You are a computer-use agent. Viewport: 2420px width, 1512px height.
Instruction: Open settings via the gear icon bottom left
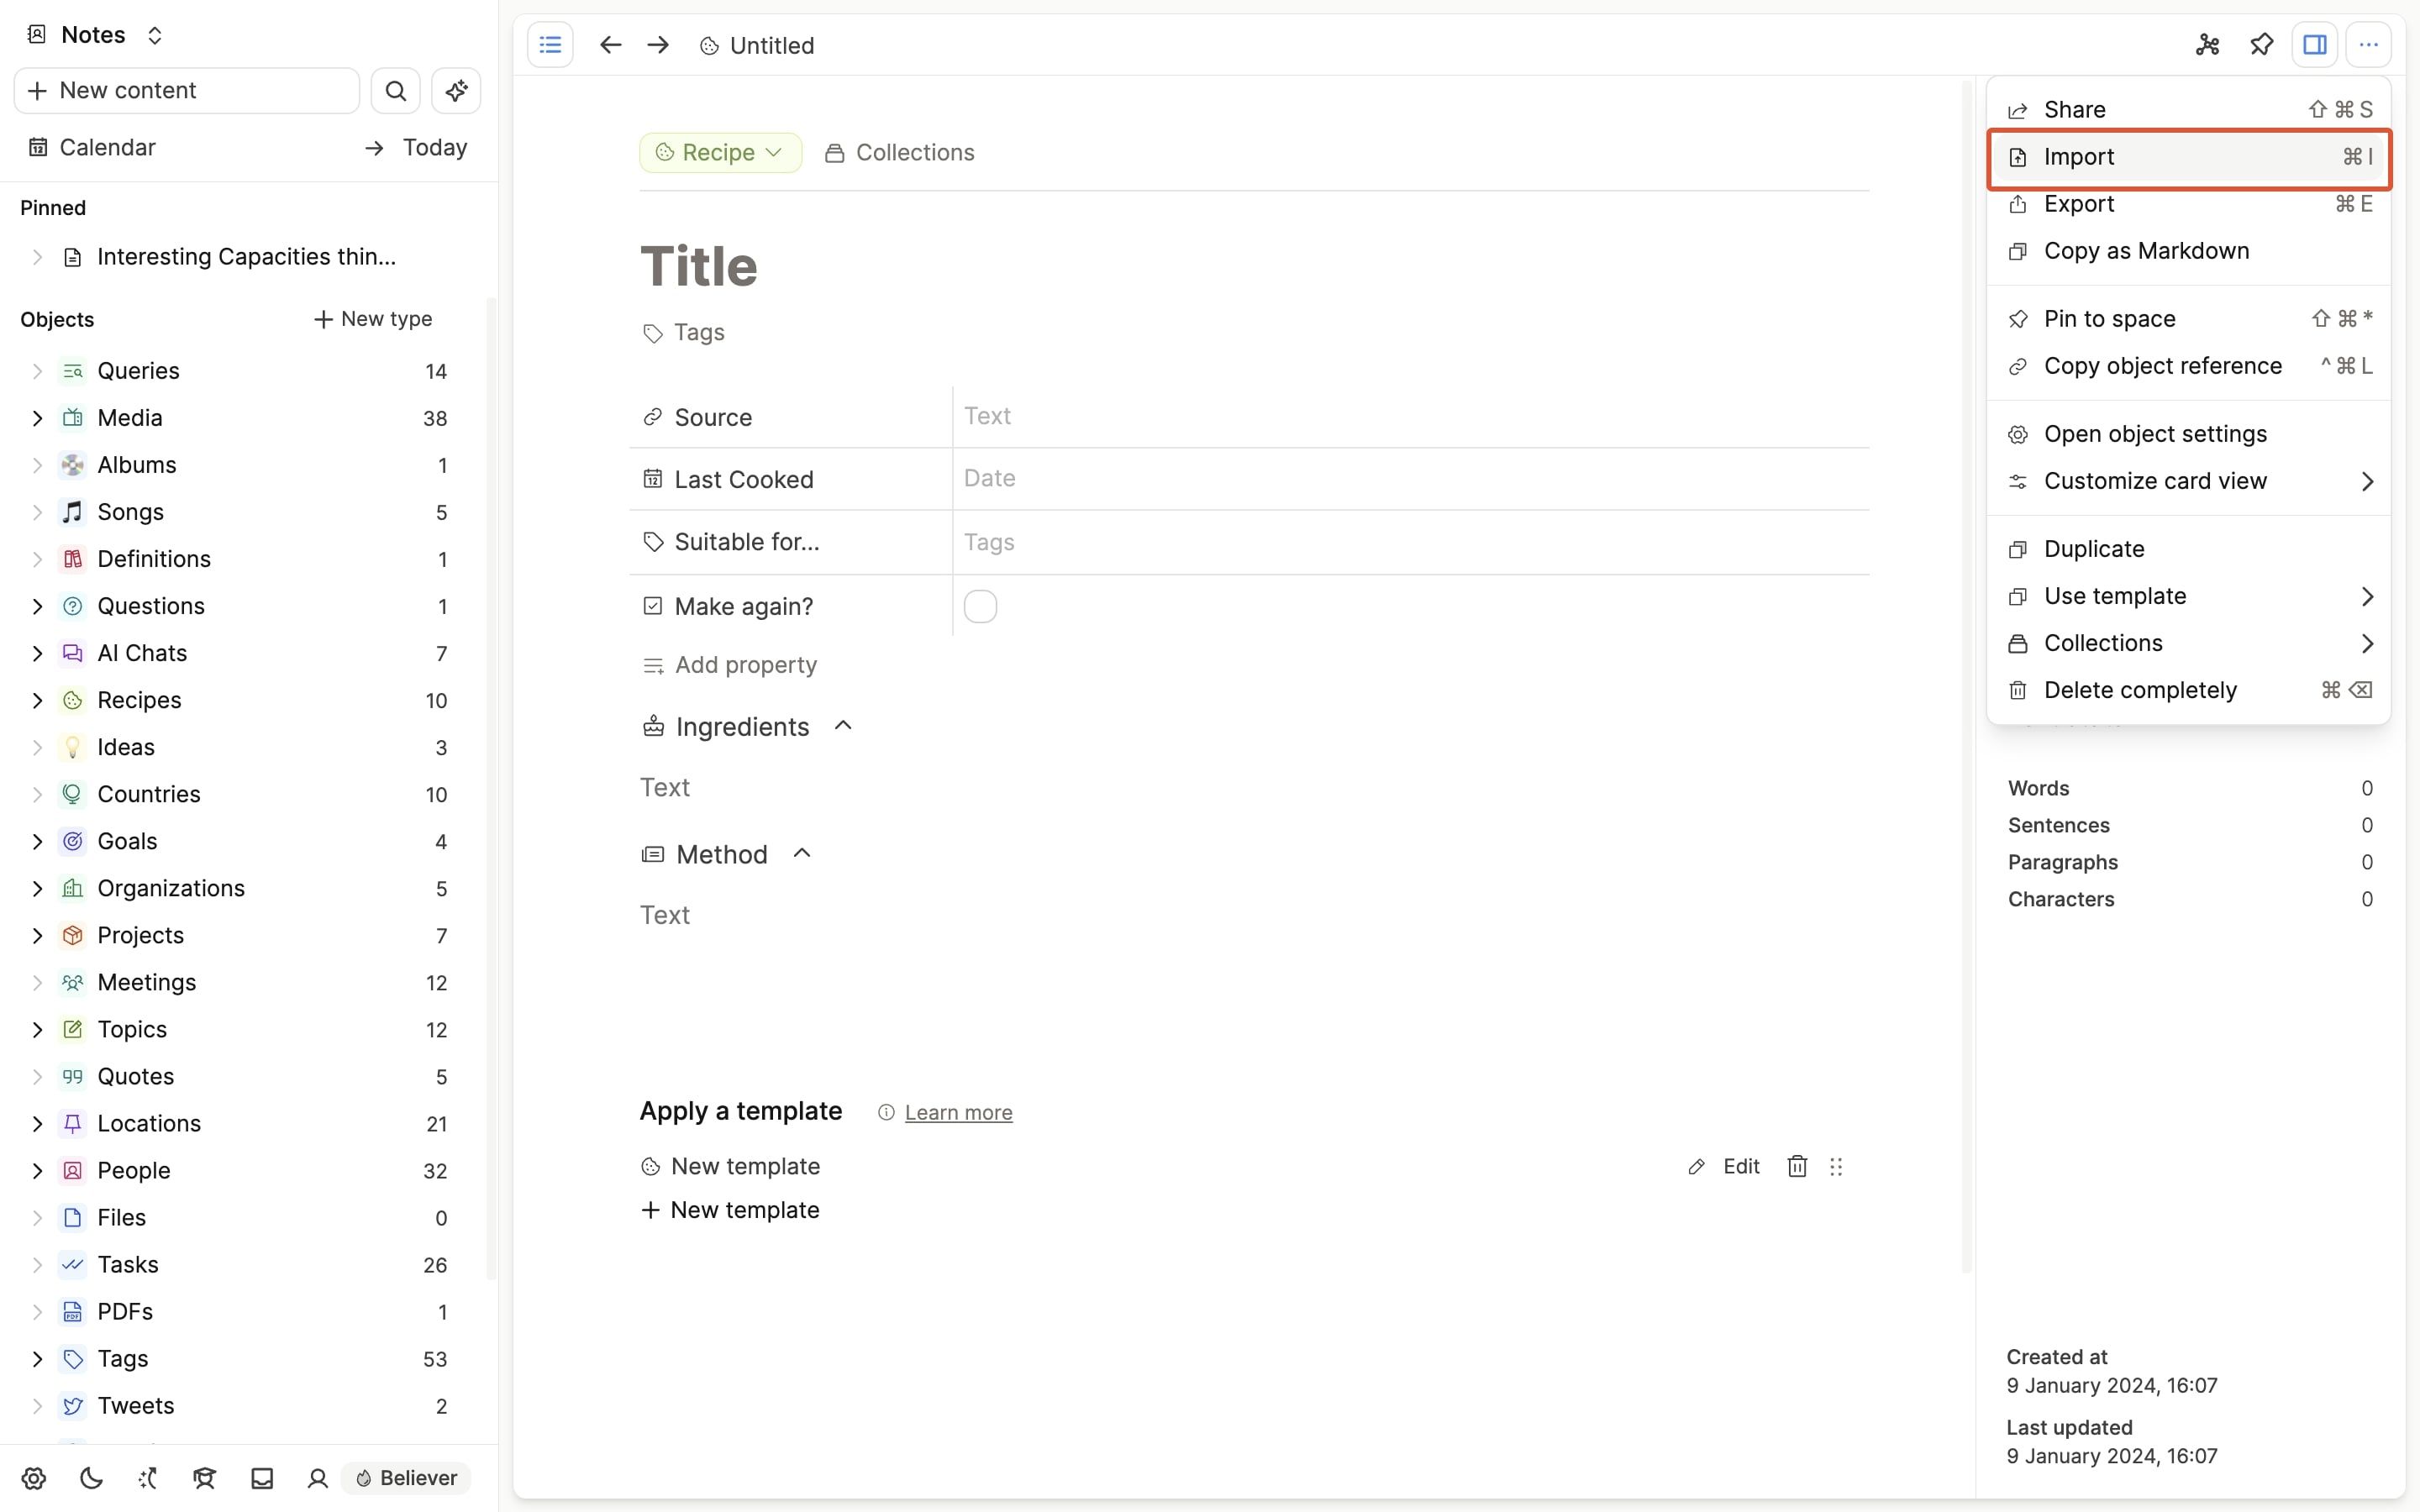33,1478
